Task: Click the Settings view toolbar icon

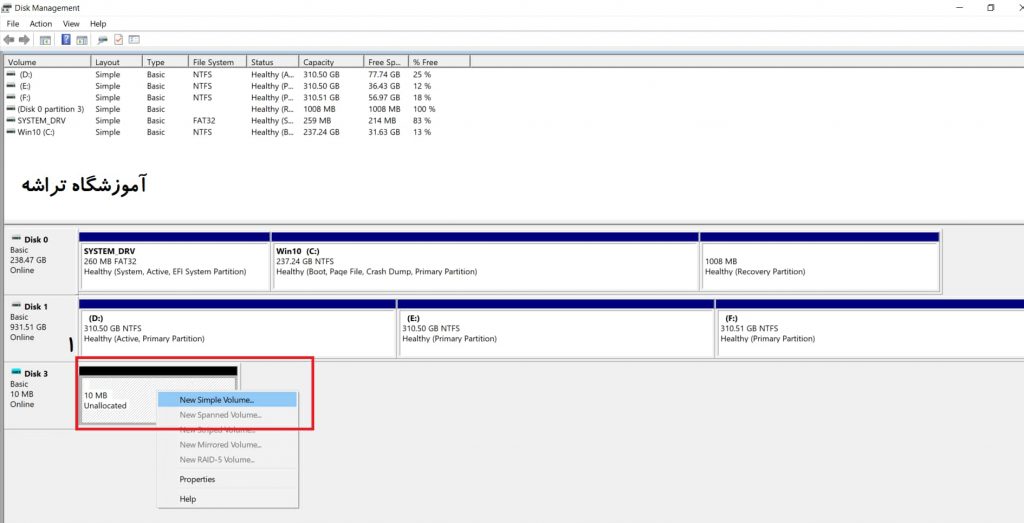Action: pyautogui.click(x=134, y=40)
